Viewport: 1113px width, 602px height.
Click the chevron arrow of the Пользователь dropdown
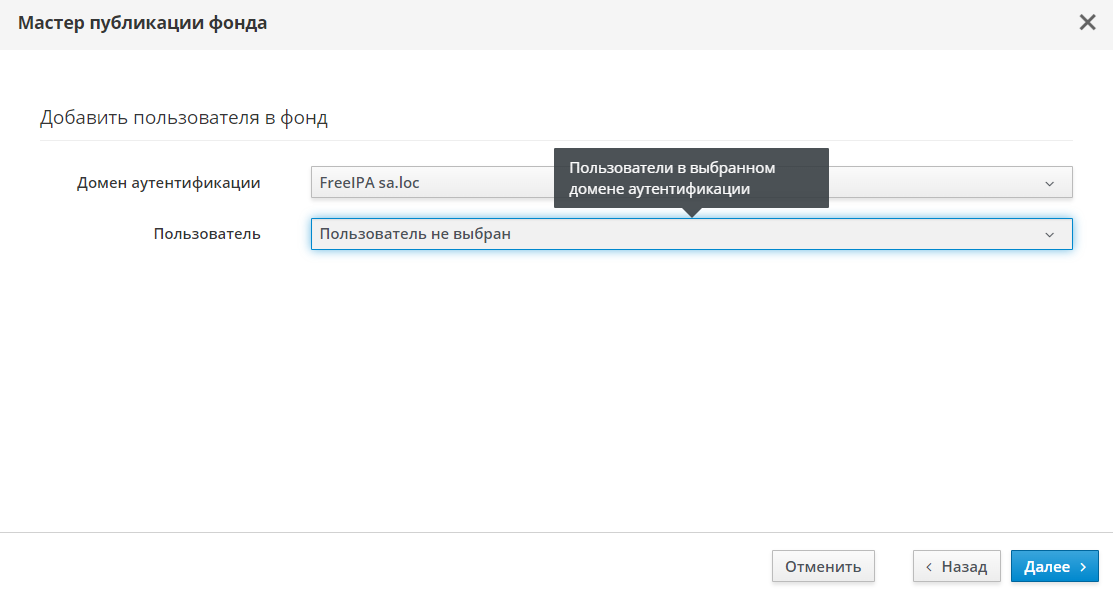click(x=1049, y=235)
